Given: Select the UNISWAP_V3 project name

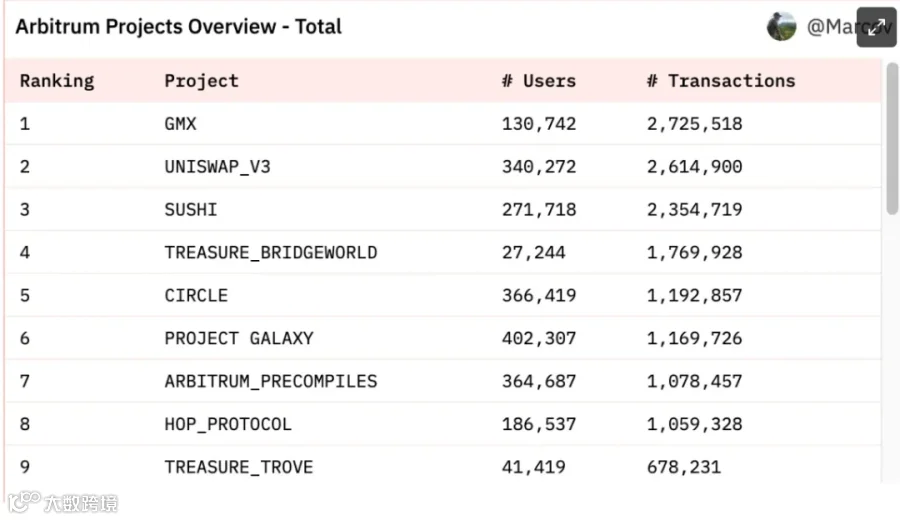Looking at the screenshot, I should click(x=217, y=167).
